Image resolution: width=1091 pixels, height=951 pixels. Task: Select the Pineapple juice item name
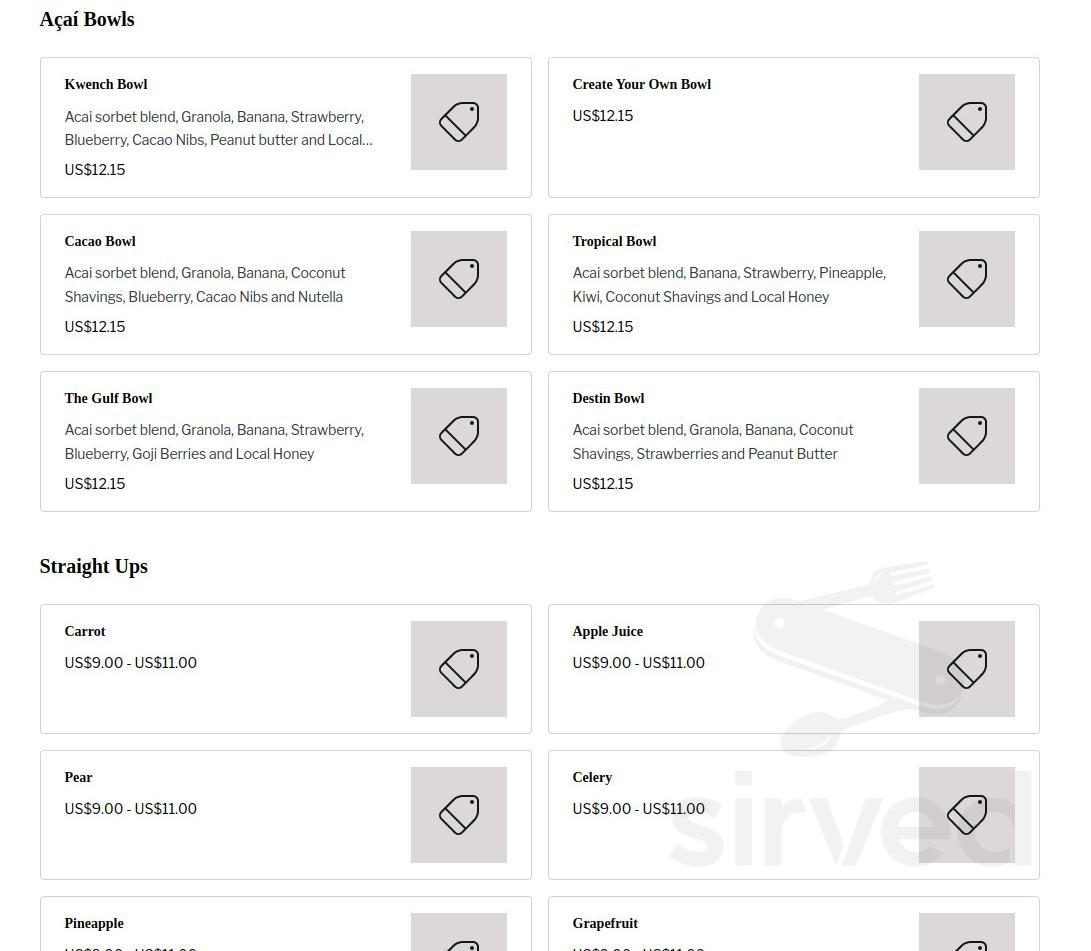click(94, 924)
